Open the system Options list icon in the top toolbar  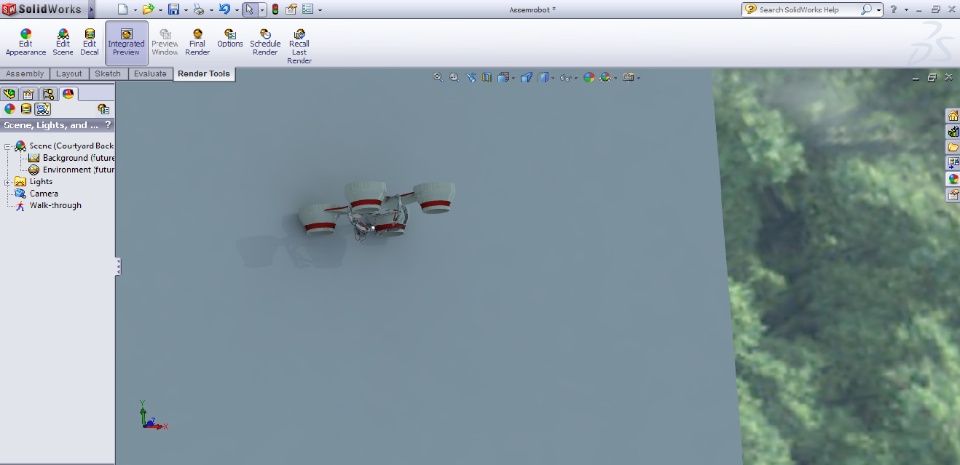click(307, 9)
